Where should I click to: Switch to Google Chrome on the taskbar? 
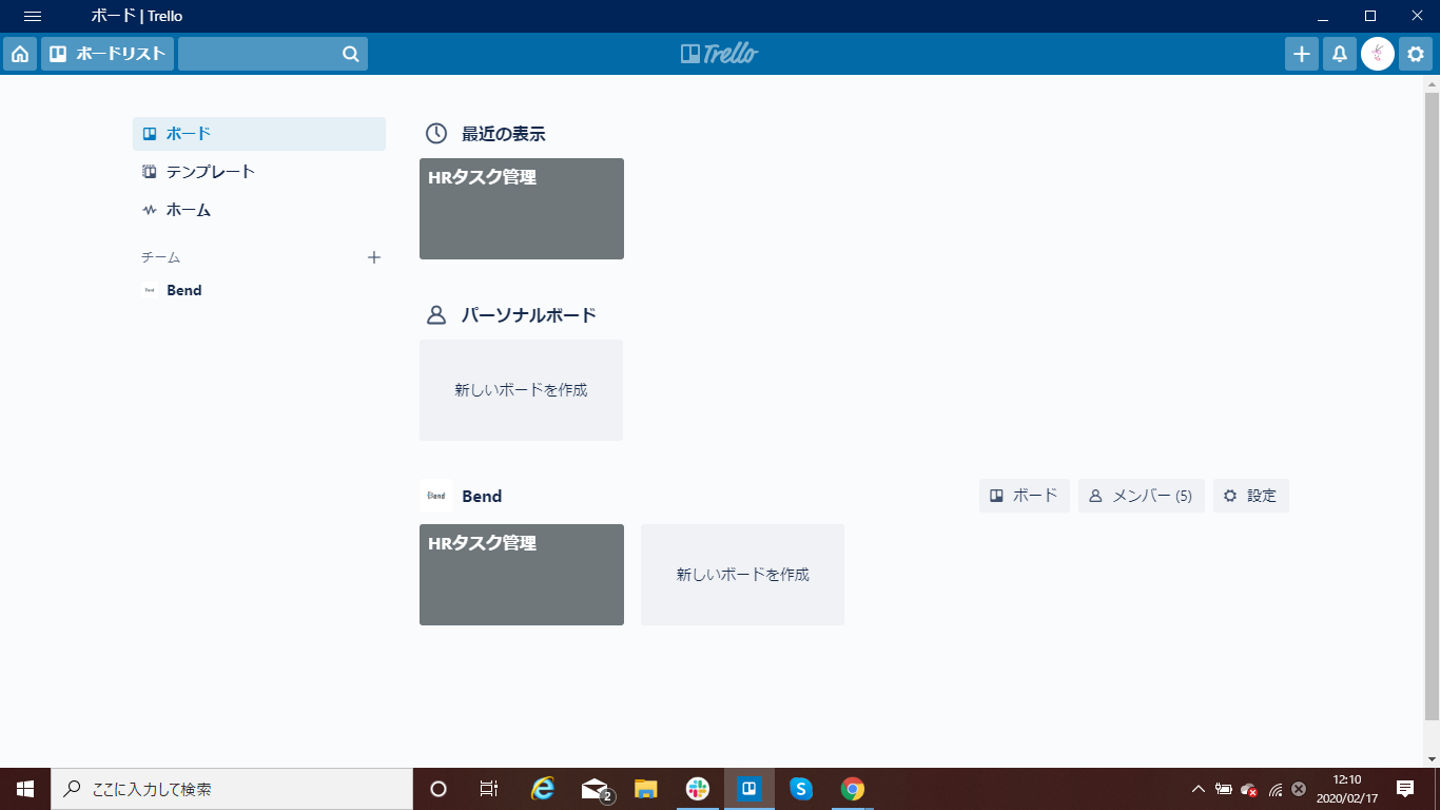pos(852,789)
